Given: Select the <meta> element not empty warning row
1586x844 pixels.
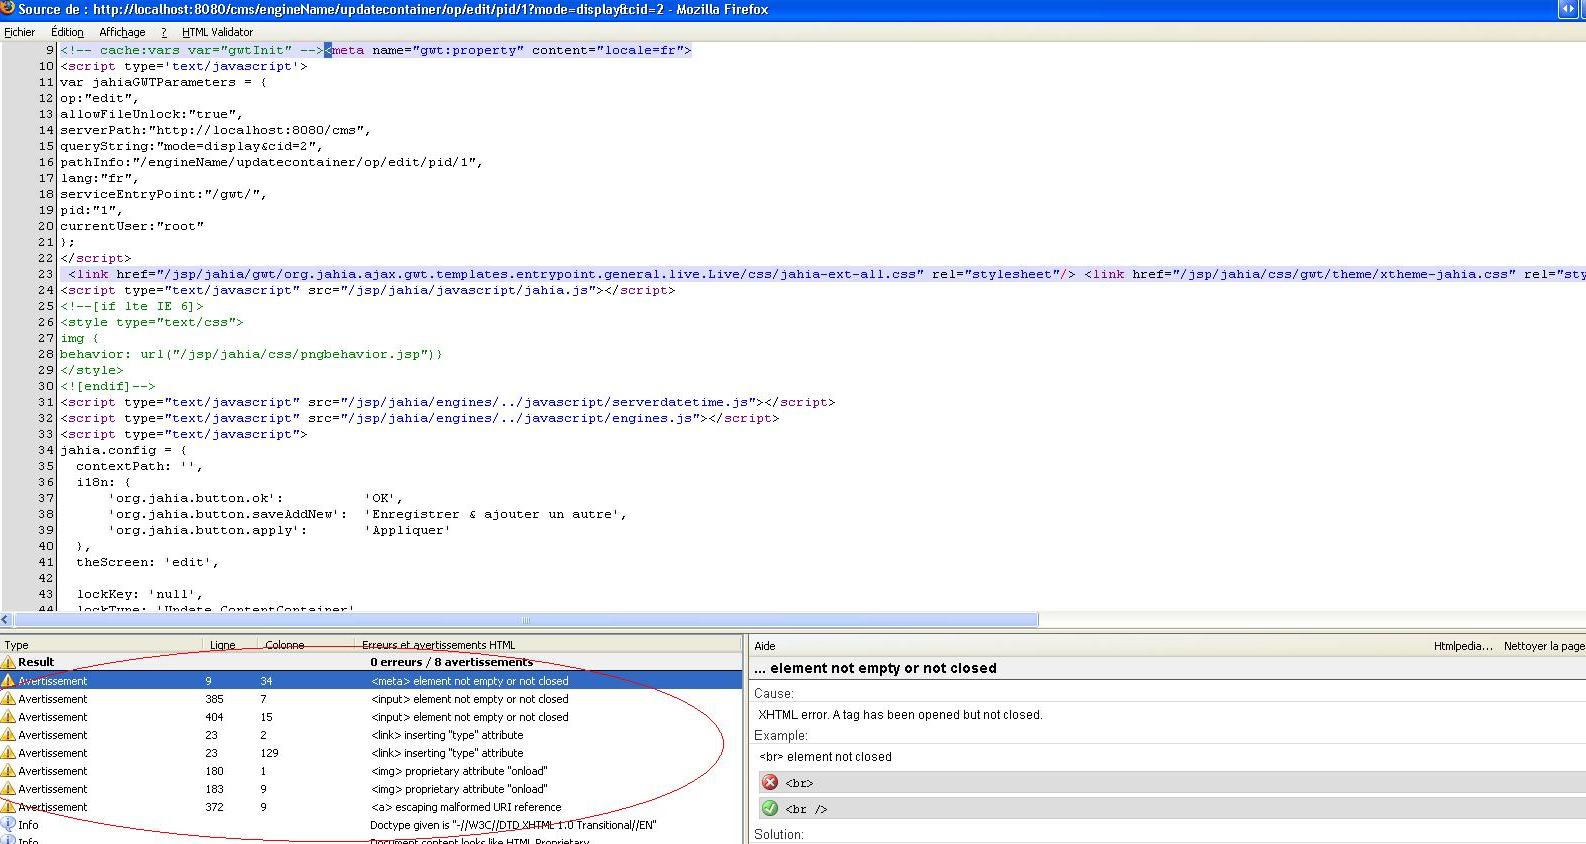Looking at the screenshot, I should coord(371,681).
